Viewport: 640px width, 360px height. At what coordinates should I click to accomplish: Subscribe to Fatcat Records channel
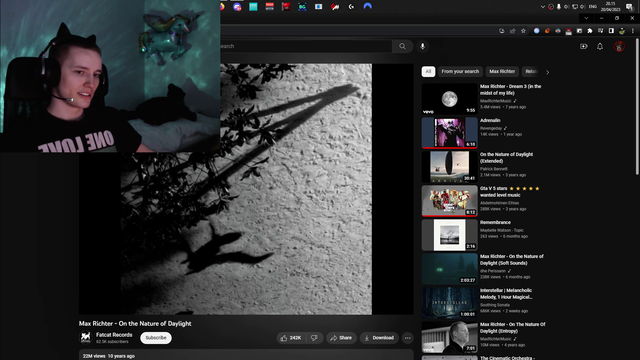coord(156,338)
